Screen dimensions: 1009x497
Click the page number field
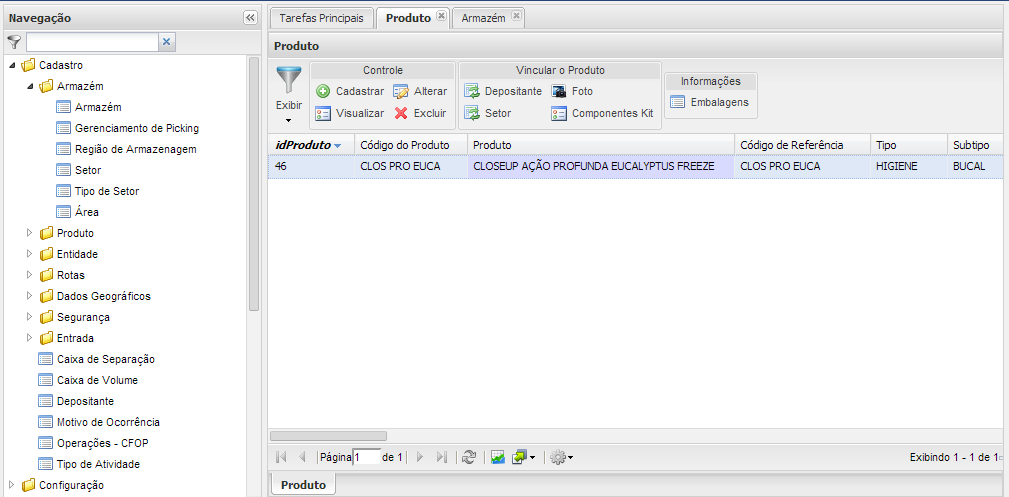pos(366,457)
